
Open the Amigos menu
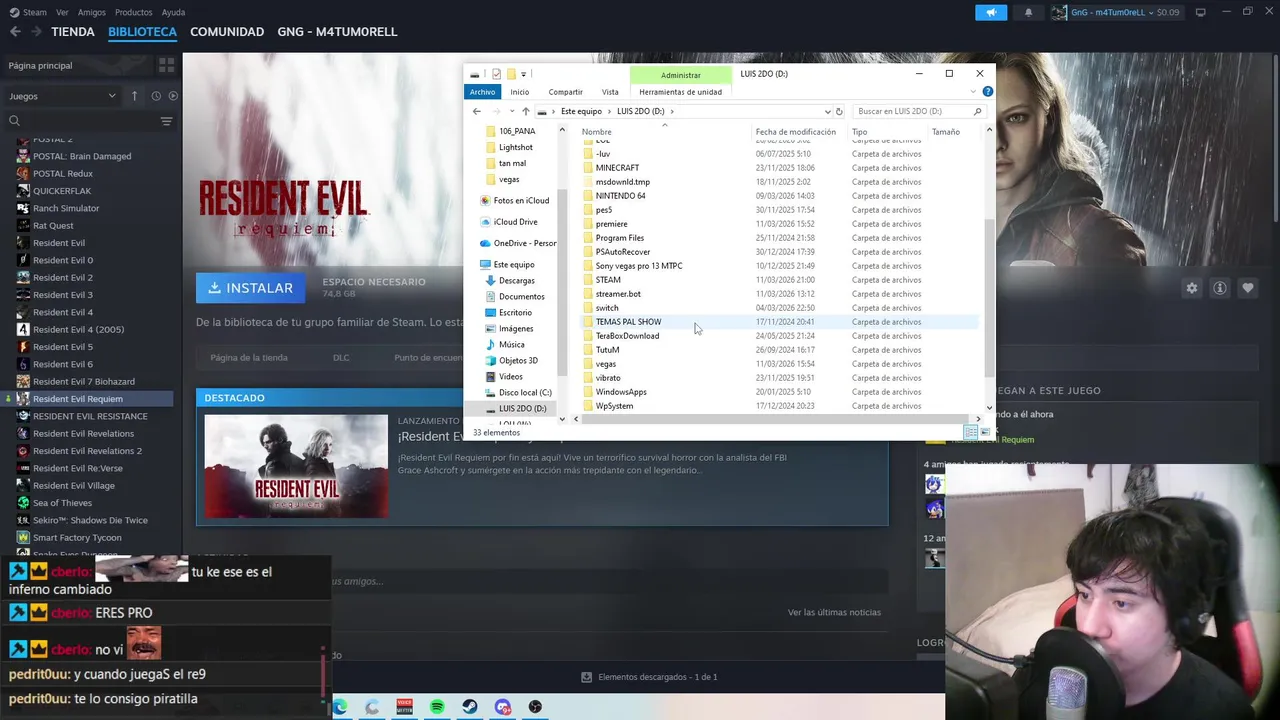click(x=92, y=12)
